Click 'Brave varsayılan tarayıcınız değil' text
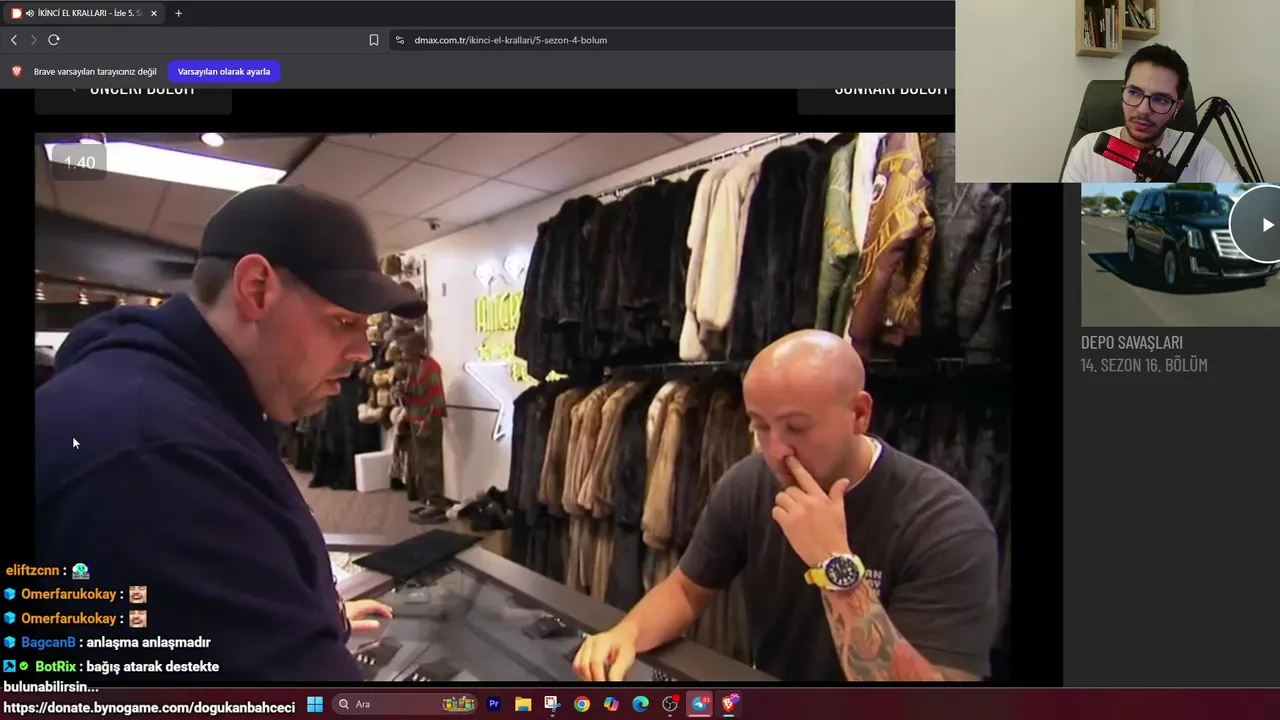 (95, 72)
